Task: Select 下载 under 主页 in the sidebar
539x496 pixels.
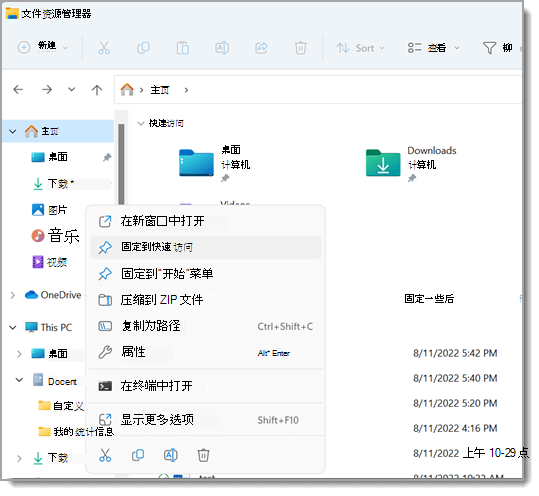Action: (x=58, y=184)
